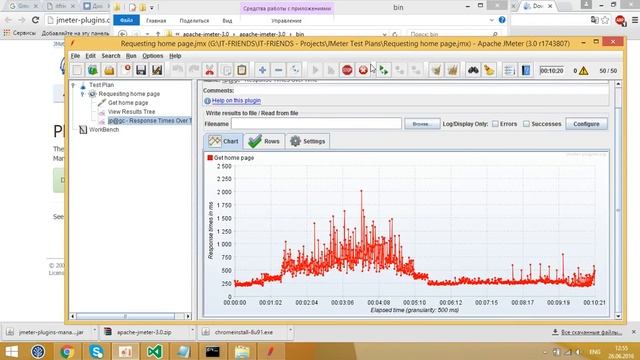Switch to the Chart tab
Screen dimensions: 640x360
223,141
